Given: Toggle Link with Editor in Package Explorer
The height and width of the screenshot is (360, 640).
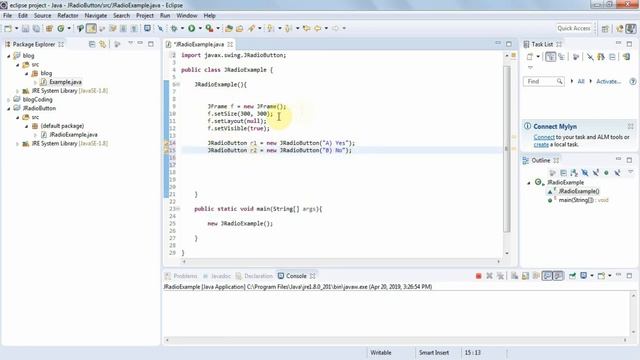Looking at the screenshot, I should click(102, 44).
